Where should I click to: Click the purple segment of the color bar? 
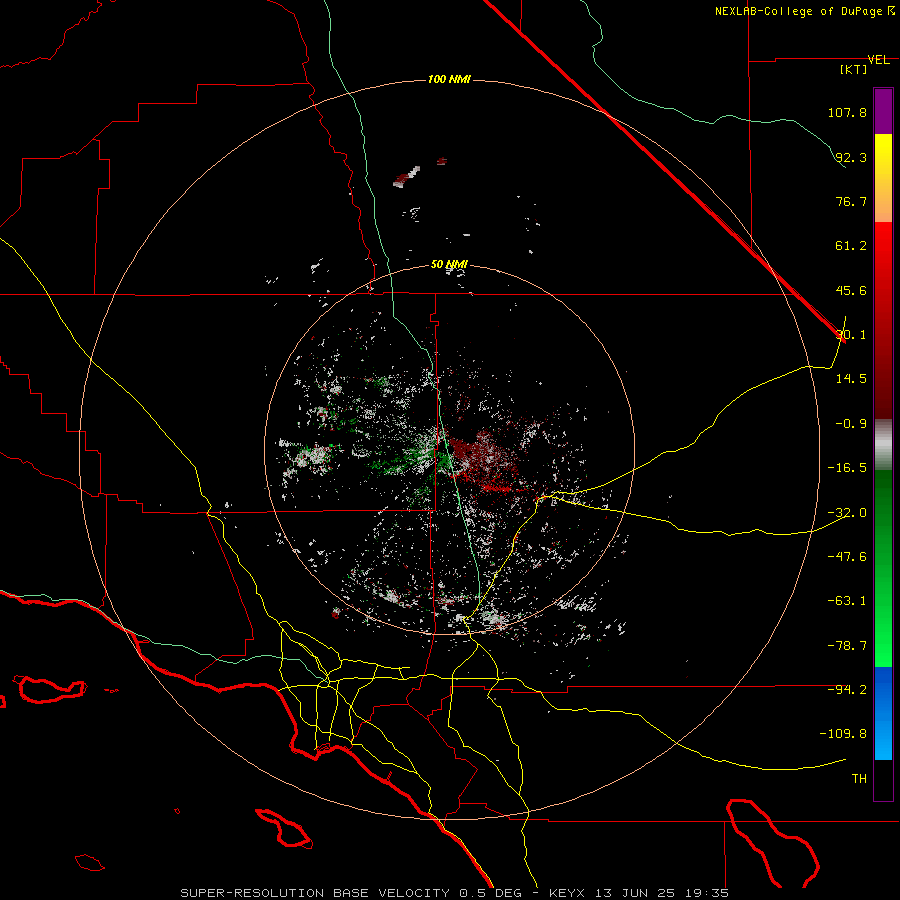(x=883, y=111)
